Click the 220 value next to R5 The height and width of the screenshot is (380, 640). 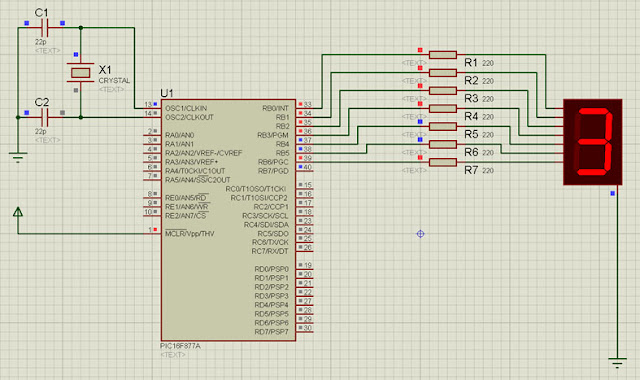point(488,135)
